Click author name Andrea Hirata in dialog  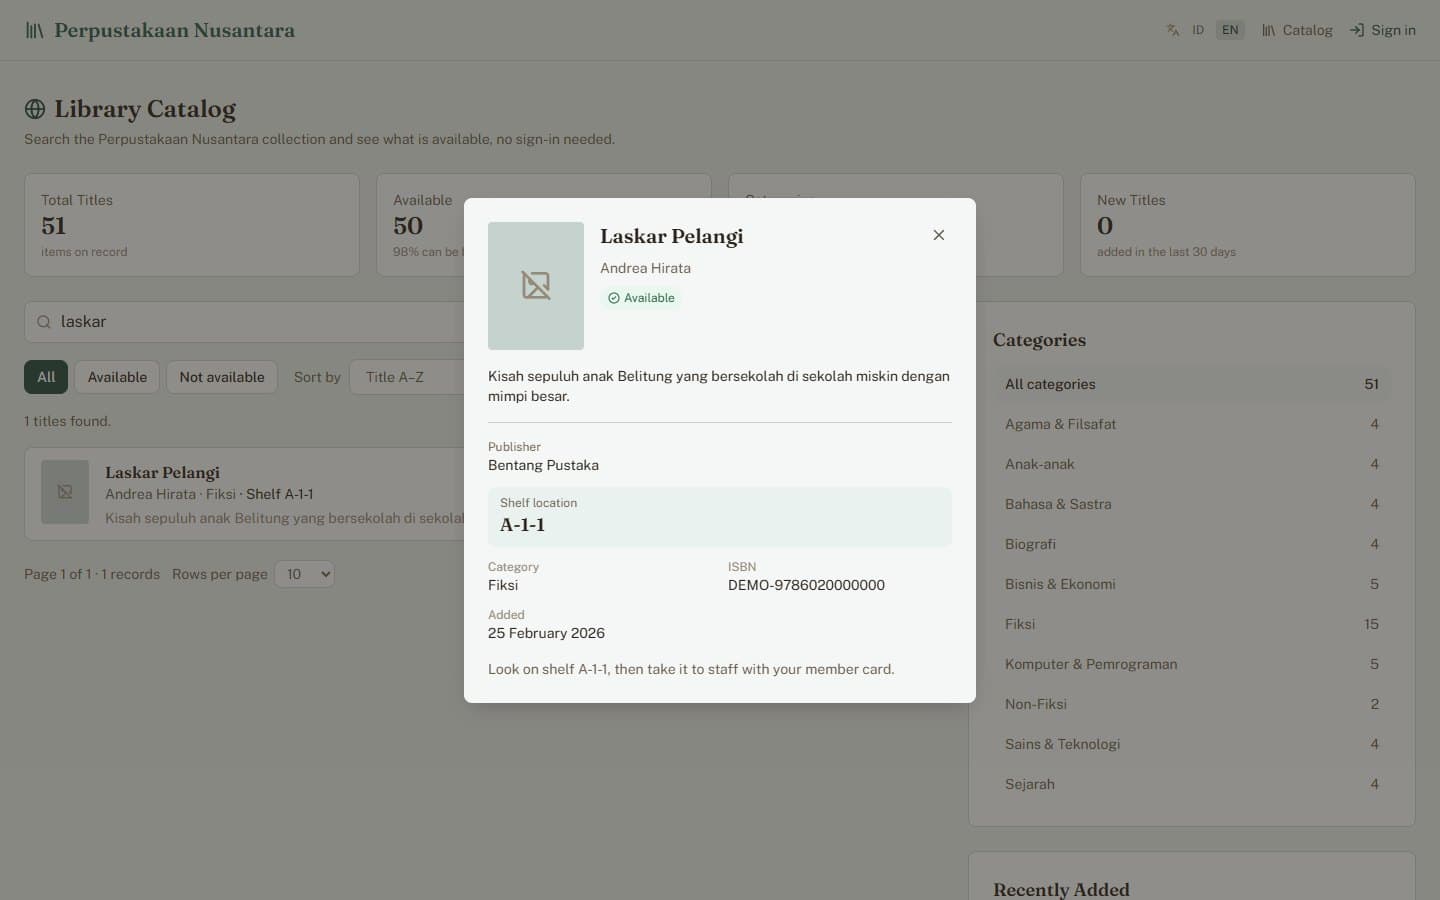[x=645, y=268]
